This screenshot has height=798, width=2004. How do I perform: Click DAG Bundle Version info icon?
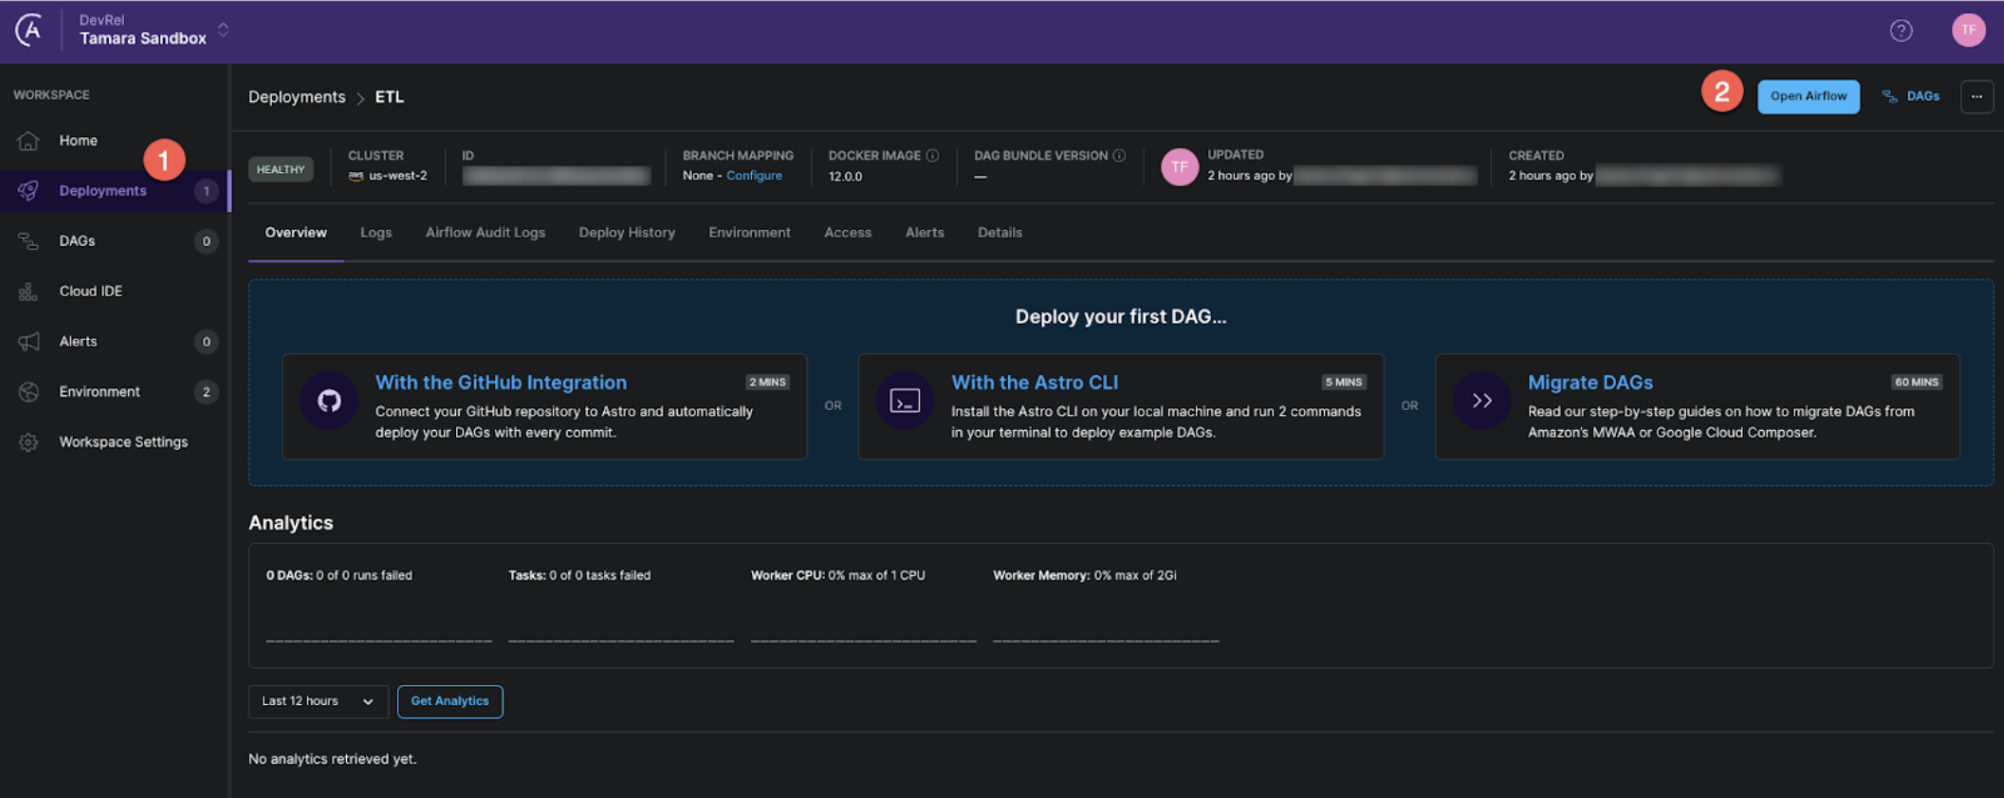pyautogui.click(x=1119, y=156)
